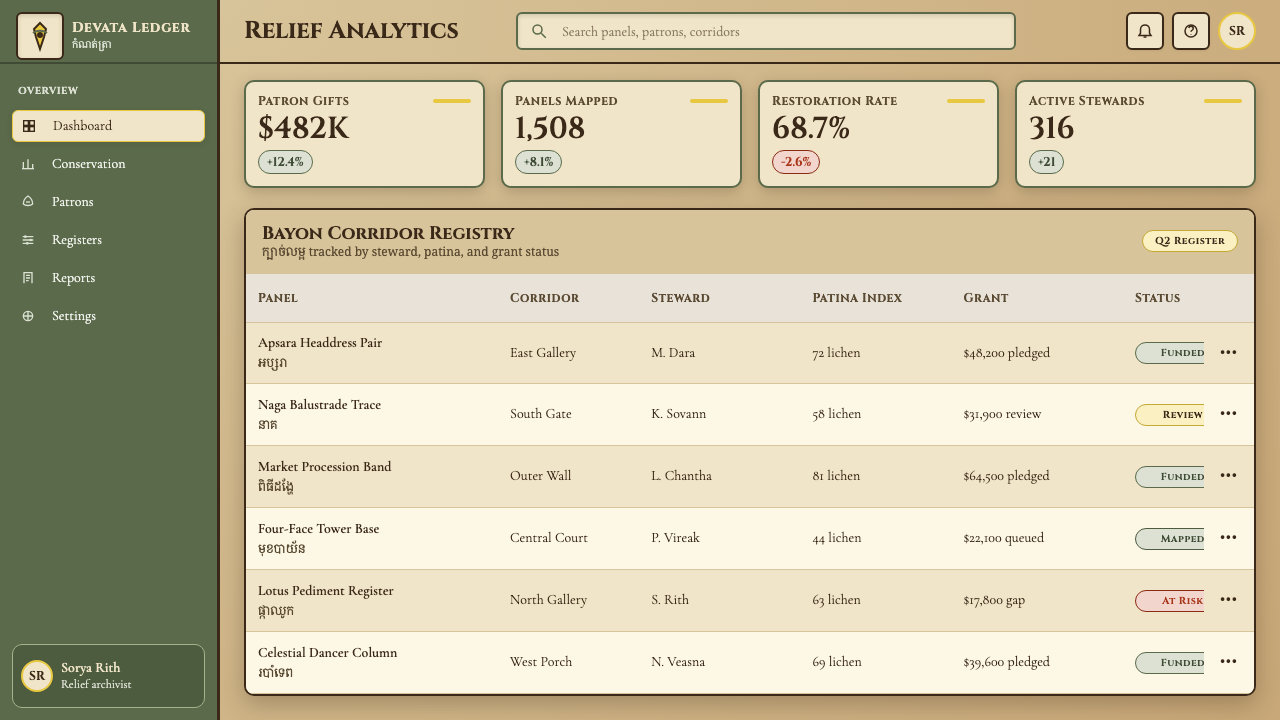
Task: Open the help icon in header
Action: coord(1191,31)
